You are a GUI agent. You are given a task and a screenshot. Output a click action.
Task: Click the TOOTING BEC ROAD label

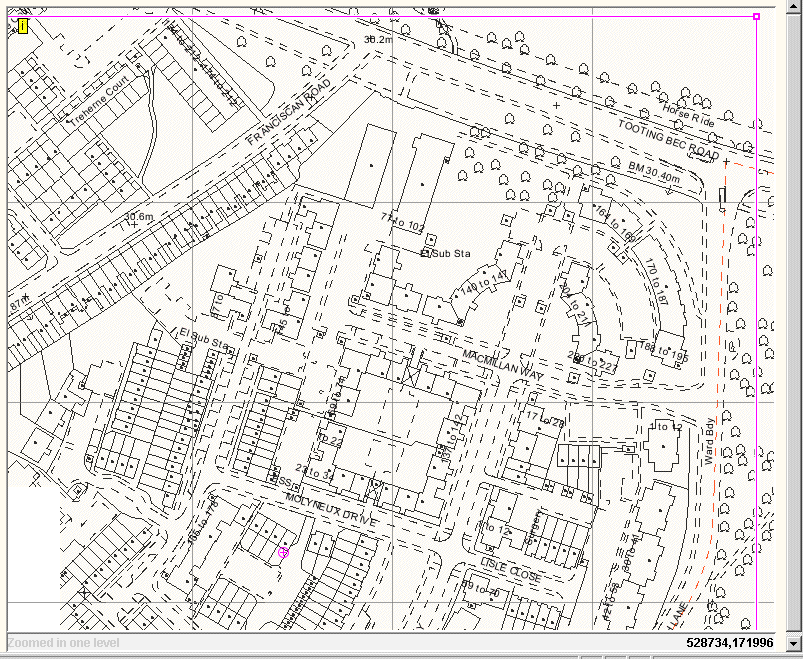pos(668,139)
